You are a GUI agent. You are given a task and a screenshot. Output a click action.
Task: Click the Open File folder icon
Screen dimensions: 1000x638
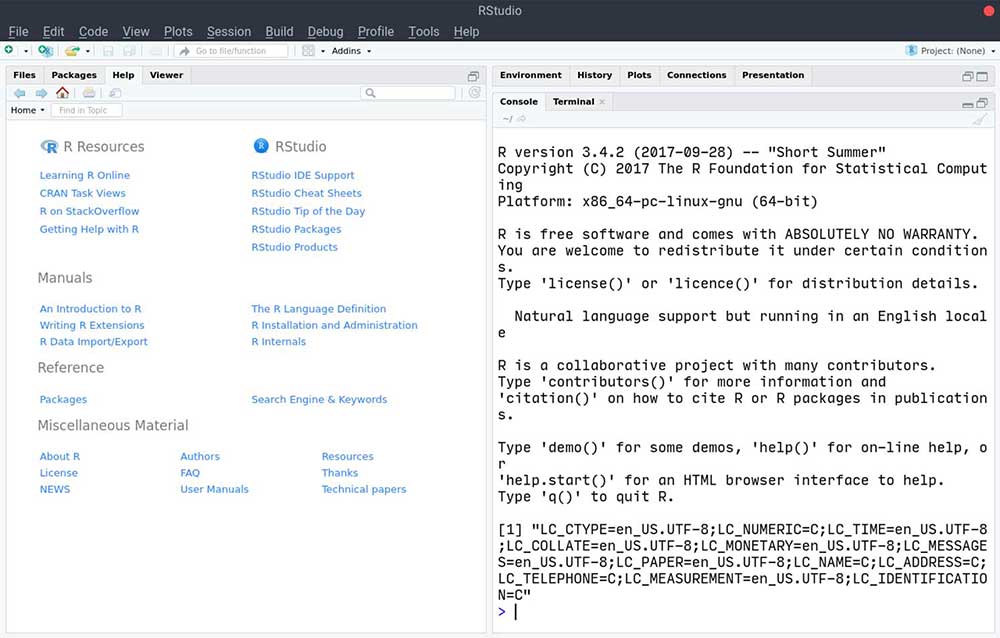(72, 51)
